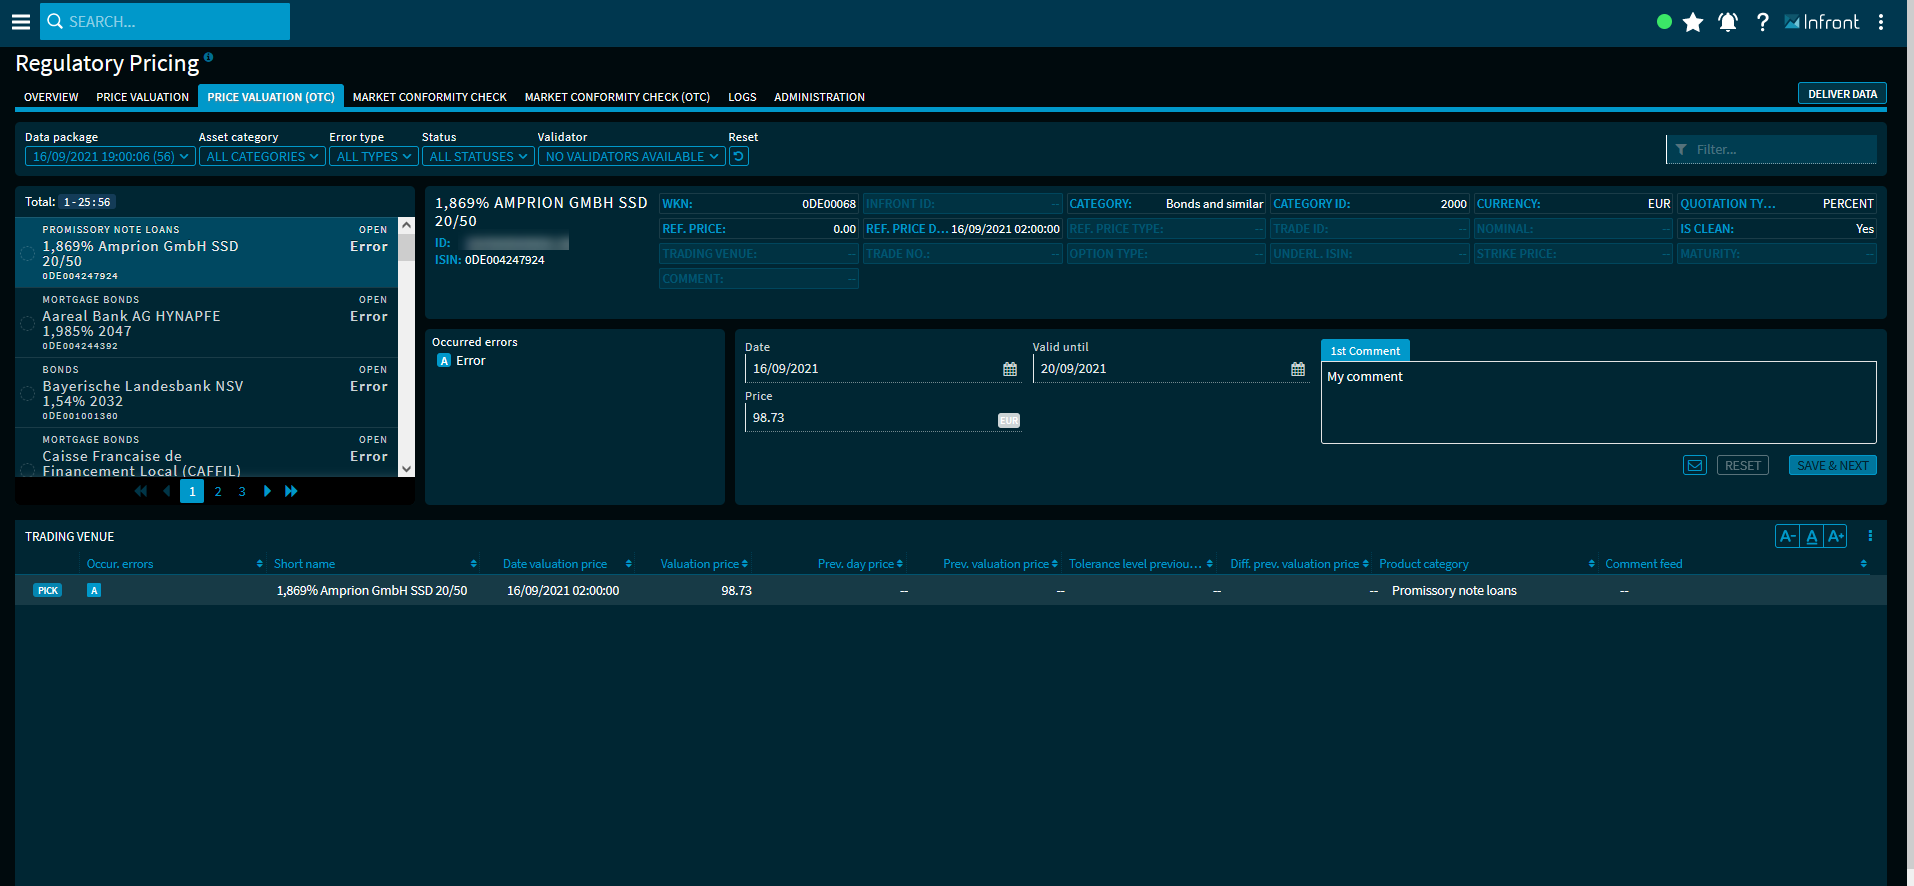Go to the first page of results

141,491
